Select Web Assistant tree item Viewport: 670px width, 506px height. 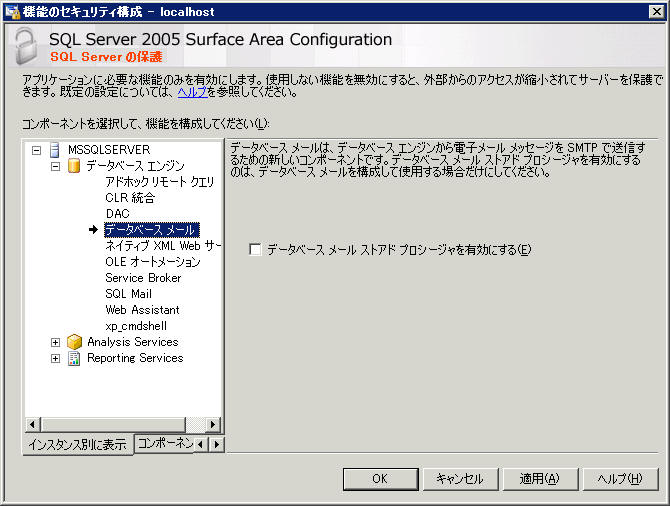pyautogui.click(x=142, y=310)
